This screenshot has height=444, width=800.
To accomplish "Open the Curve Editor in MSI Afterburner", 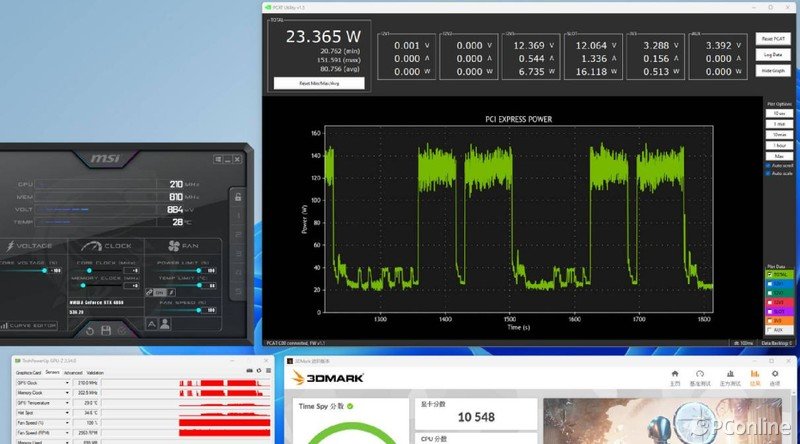I will (29, 325).
